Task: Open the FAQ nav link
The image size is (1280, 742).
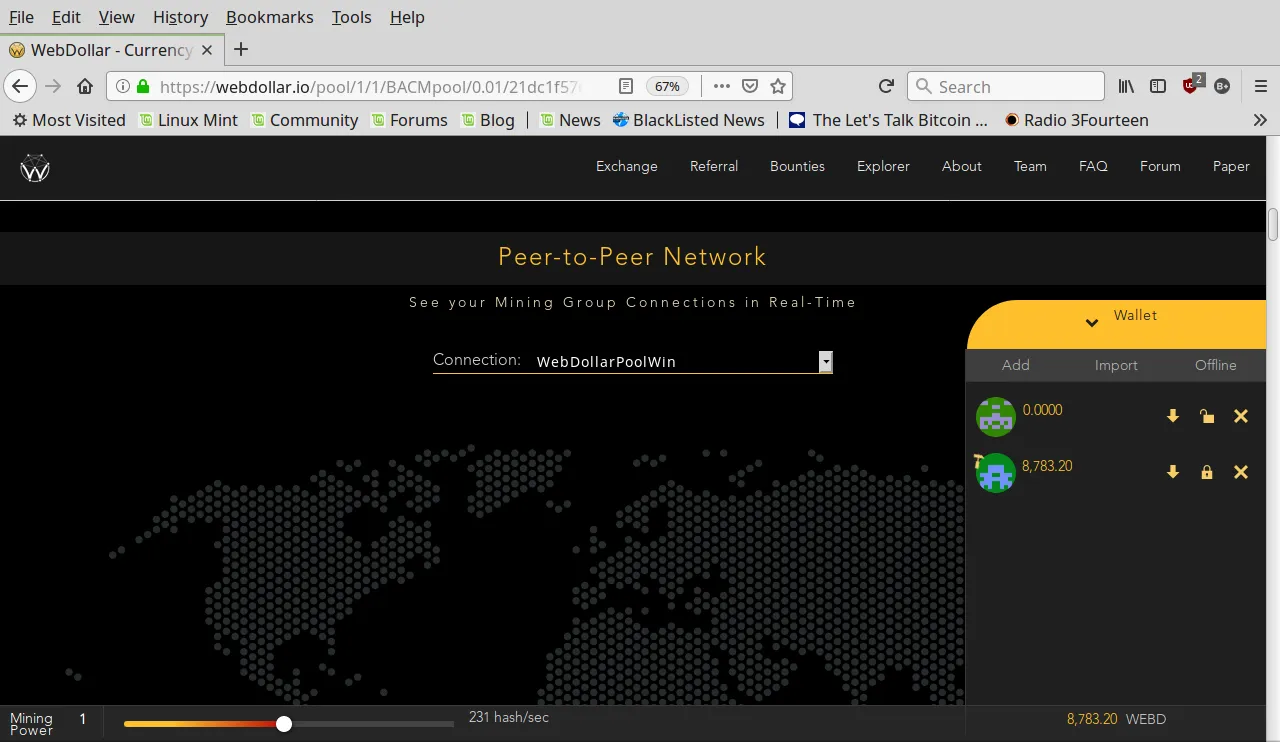Action: pyautogui.click(x=1093, y=166)
